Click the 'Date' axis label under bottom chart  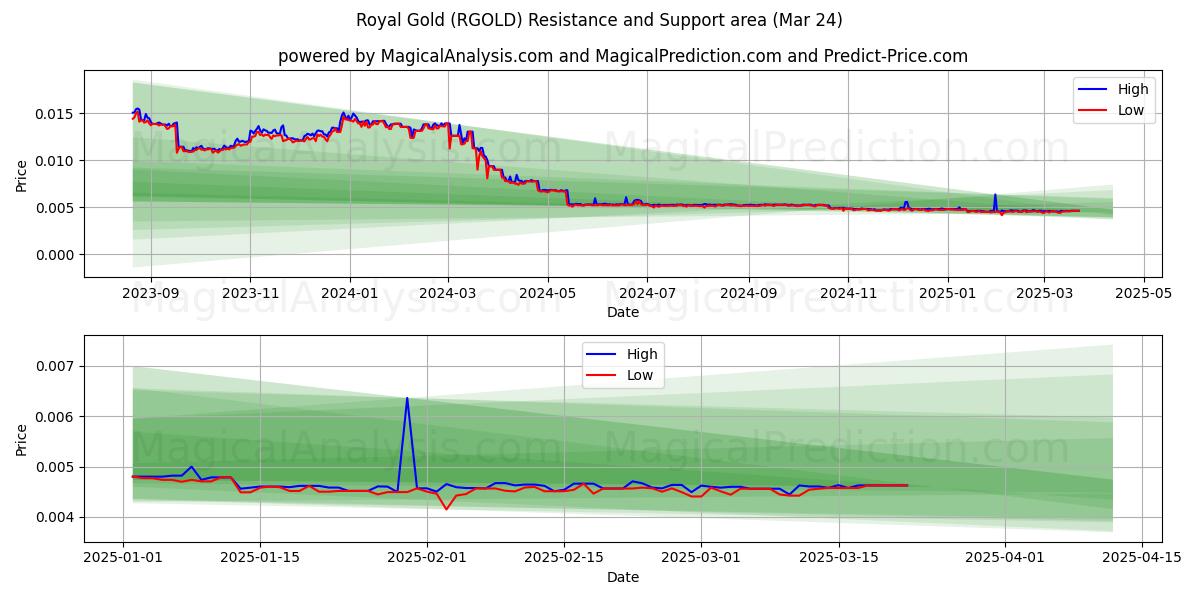pos(623,577)
